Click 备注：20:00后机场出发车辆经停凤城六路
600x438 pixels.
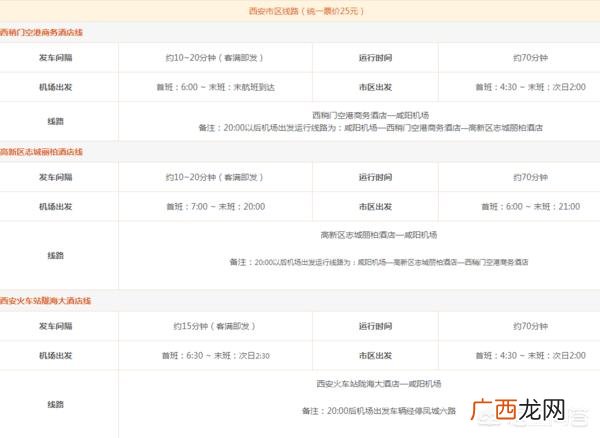[x=378, y=411]
